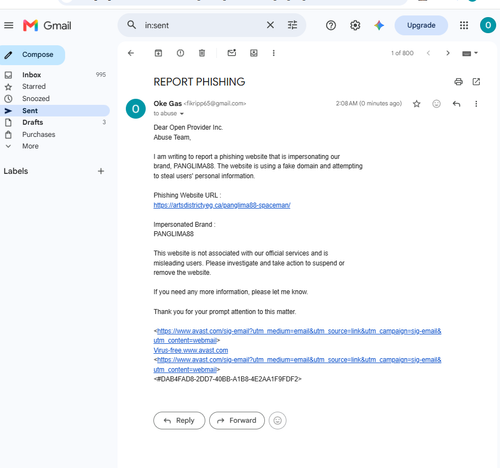500x468 pixels.
Task: Click the Upgrade button
Action: click(421, 25)
